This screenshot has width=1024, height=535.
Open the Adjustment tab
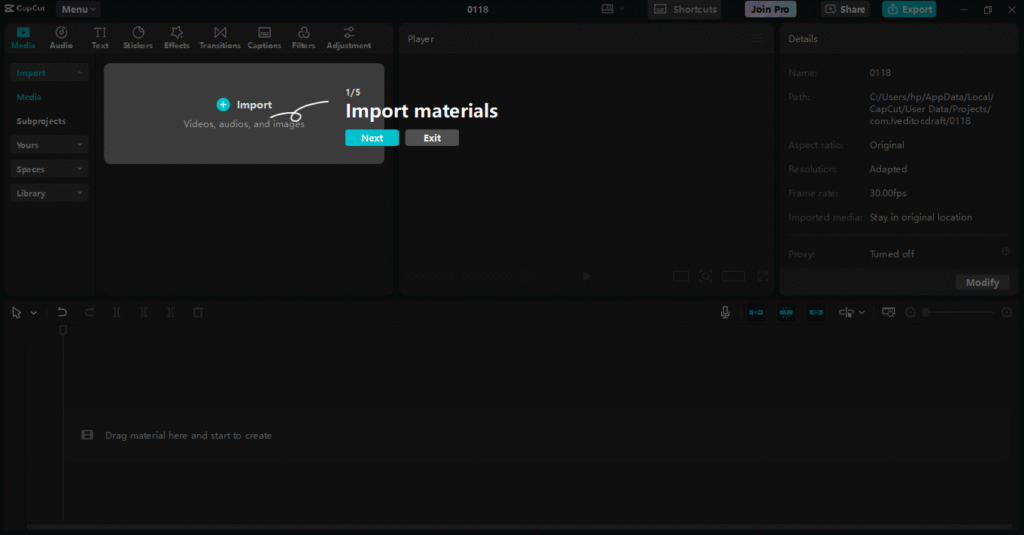click(349, 38)
